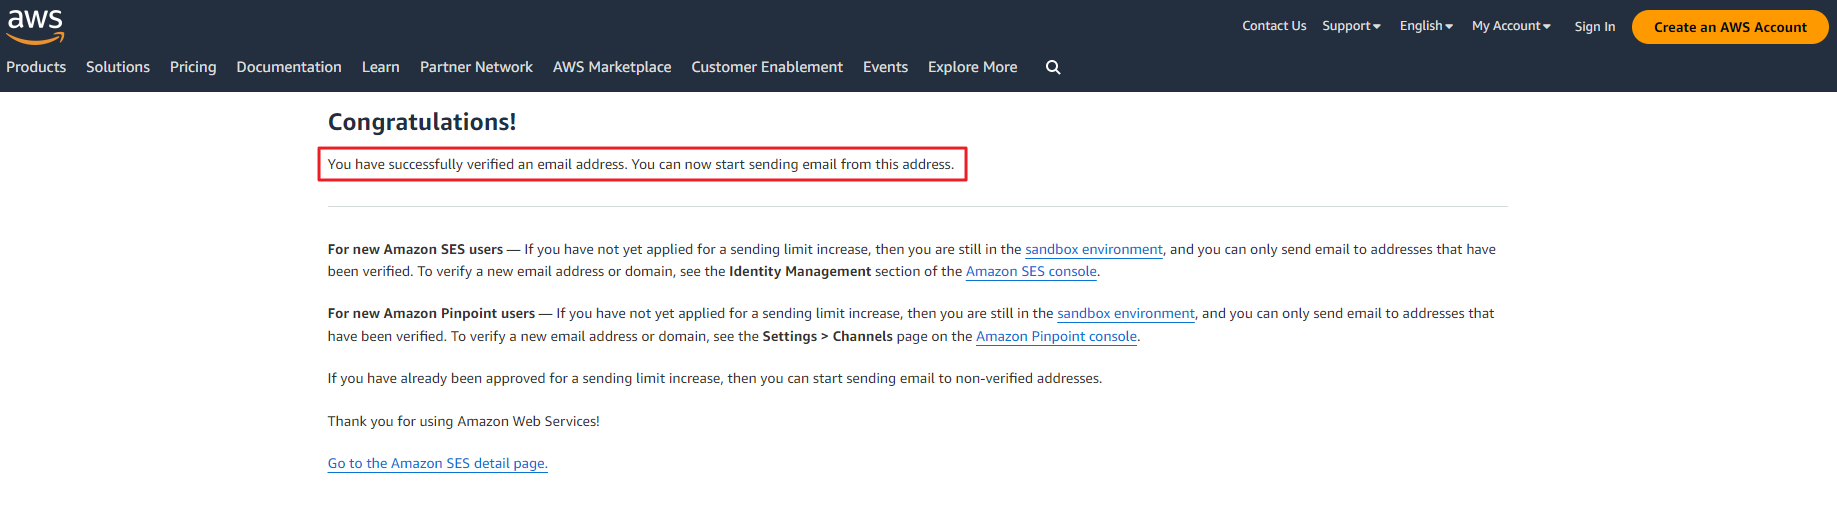Navigate to AWS Marketplace
1837x530 pixels.
(x=612, y=67)
